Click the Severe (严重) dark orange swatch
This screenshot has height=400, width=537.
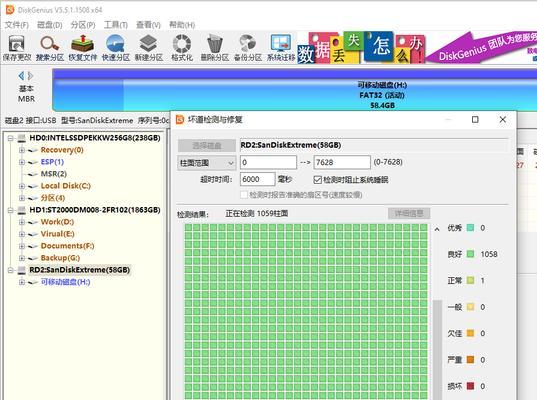[x=471, y=360]
